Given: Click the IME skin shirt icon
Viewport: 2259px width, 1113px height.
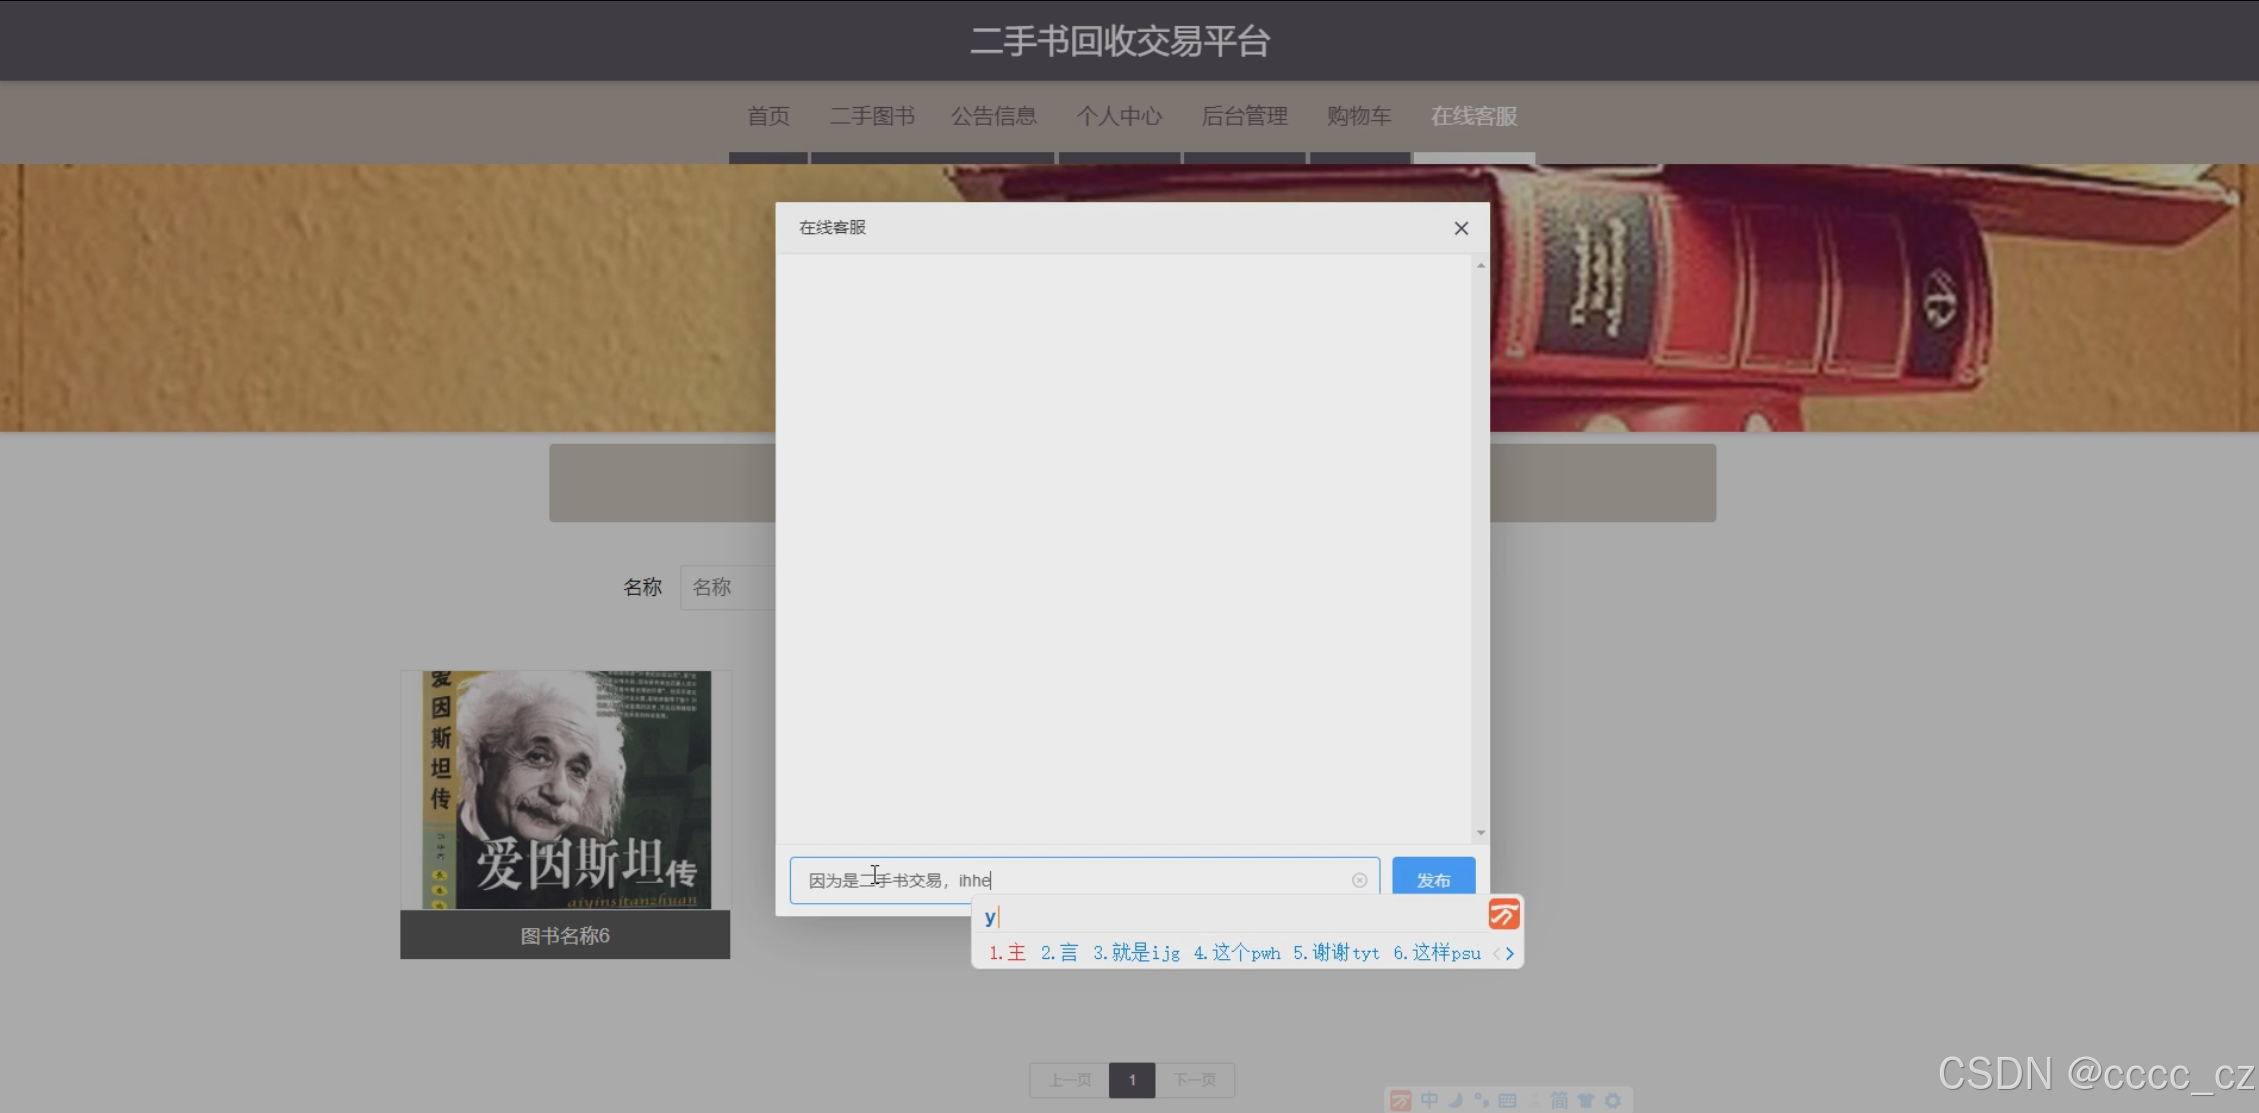Looking at the screenshot, I should (1586, 1100).
